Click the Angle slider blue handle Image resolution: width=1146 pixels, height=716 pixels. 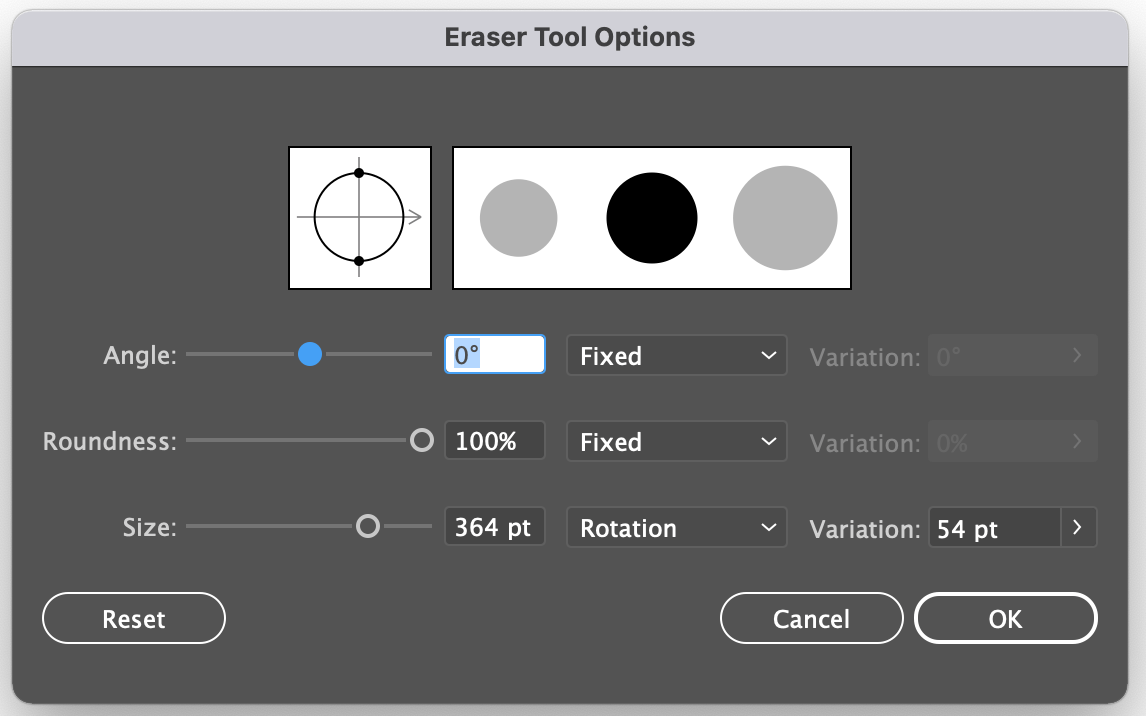point(310,354)
